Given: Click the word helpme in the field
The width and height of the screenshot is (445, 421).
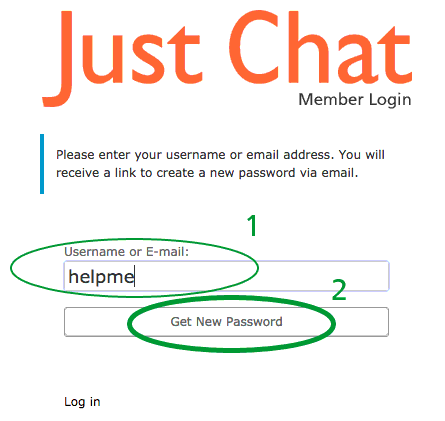Looking at the screenshot, I should pos(101,277).
